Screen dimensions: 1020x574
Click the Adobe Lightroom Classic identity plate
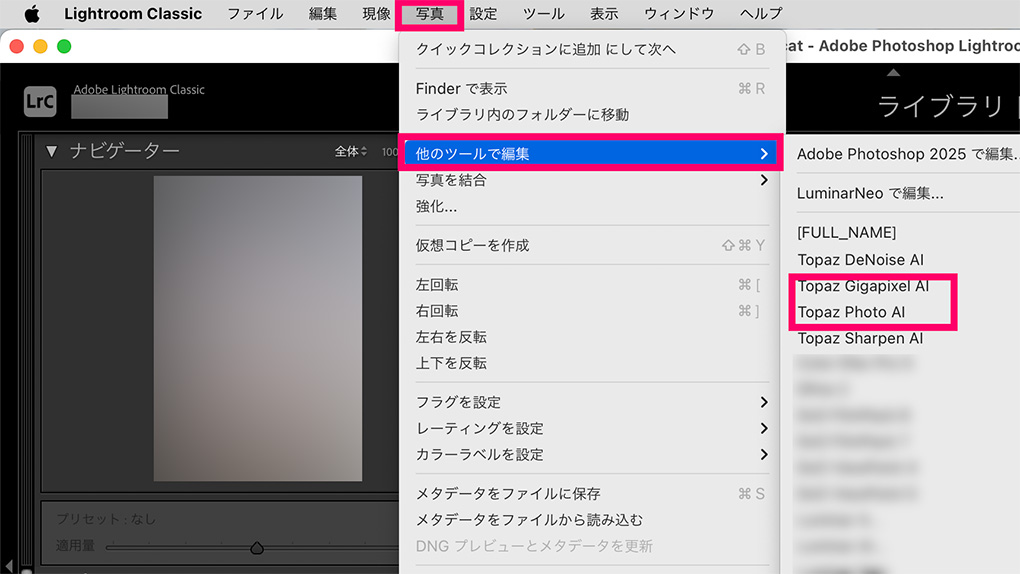tap(139, 90)
